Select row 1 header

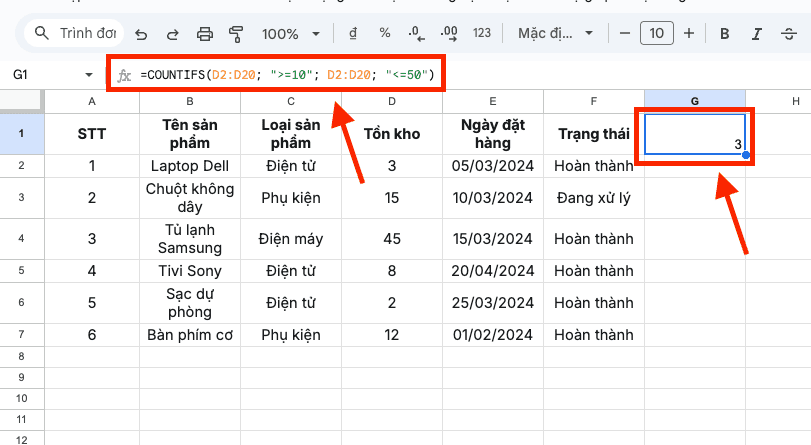pos(22,134)
